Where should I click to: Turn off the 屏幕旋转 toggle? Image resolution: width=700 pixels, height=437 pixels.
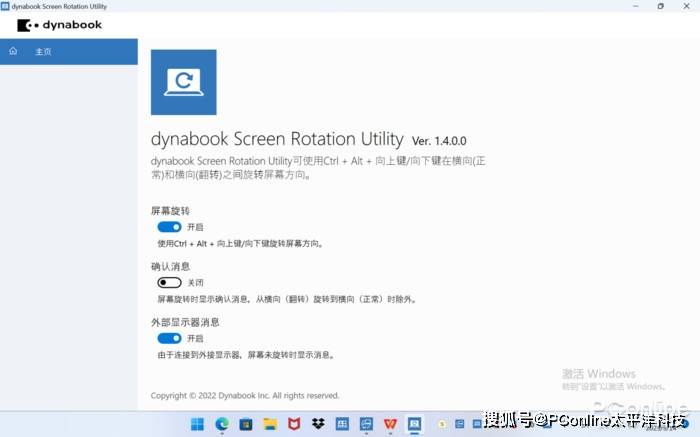point(169,227)
